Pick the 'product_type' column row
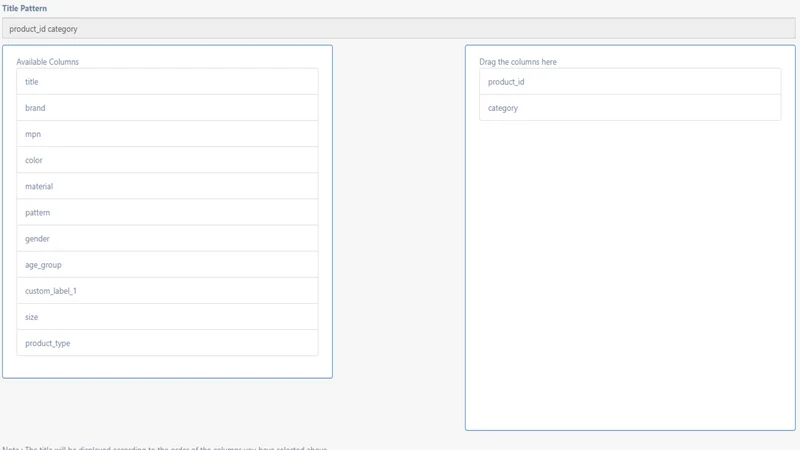 [167, 343]
